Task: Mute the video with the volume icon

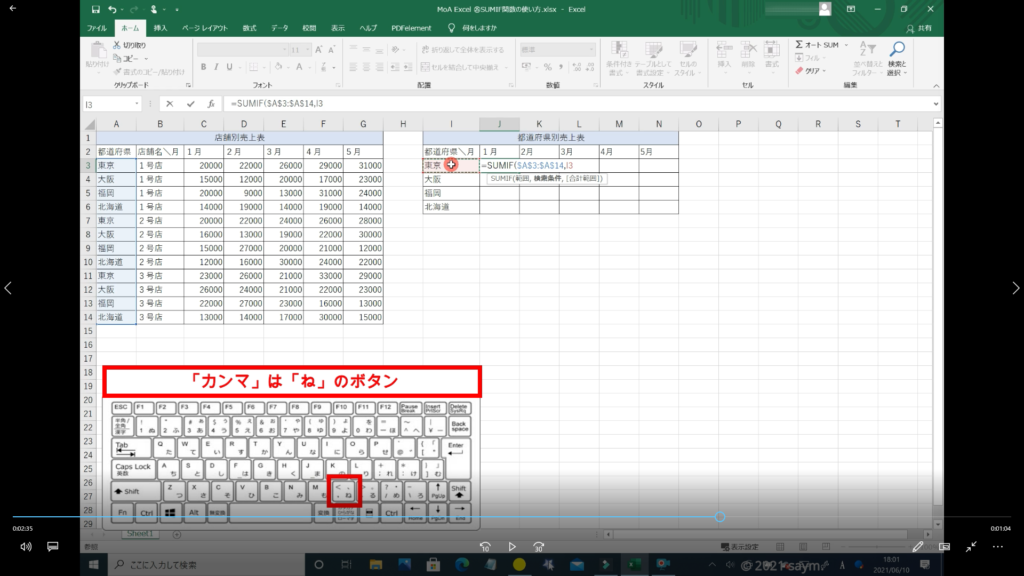Action: click(x=25, y=547)
